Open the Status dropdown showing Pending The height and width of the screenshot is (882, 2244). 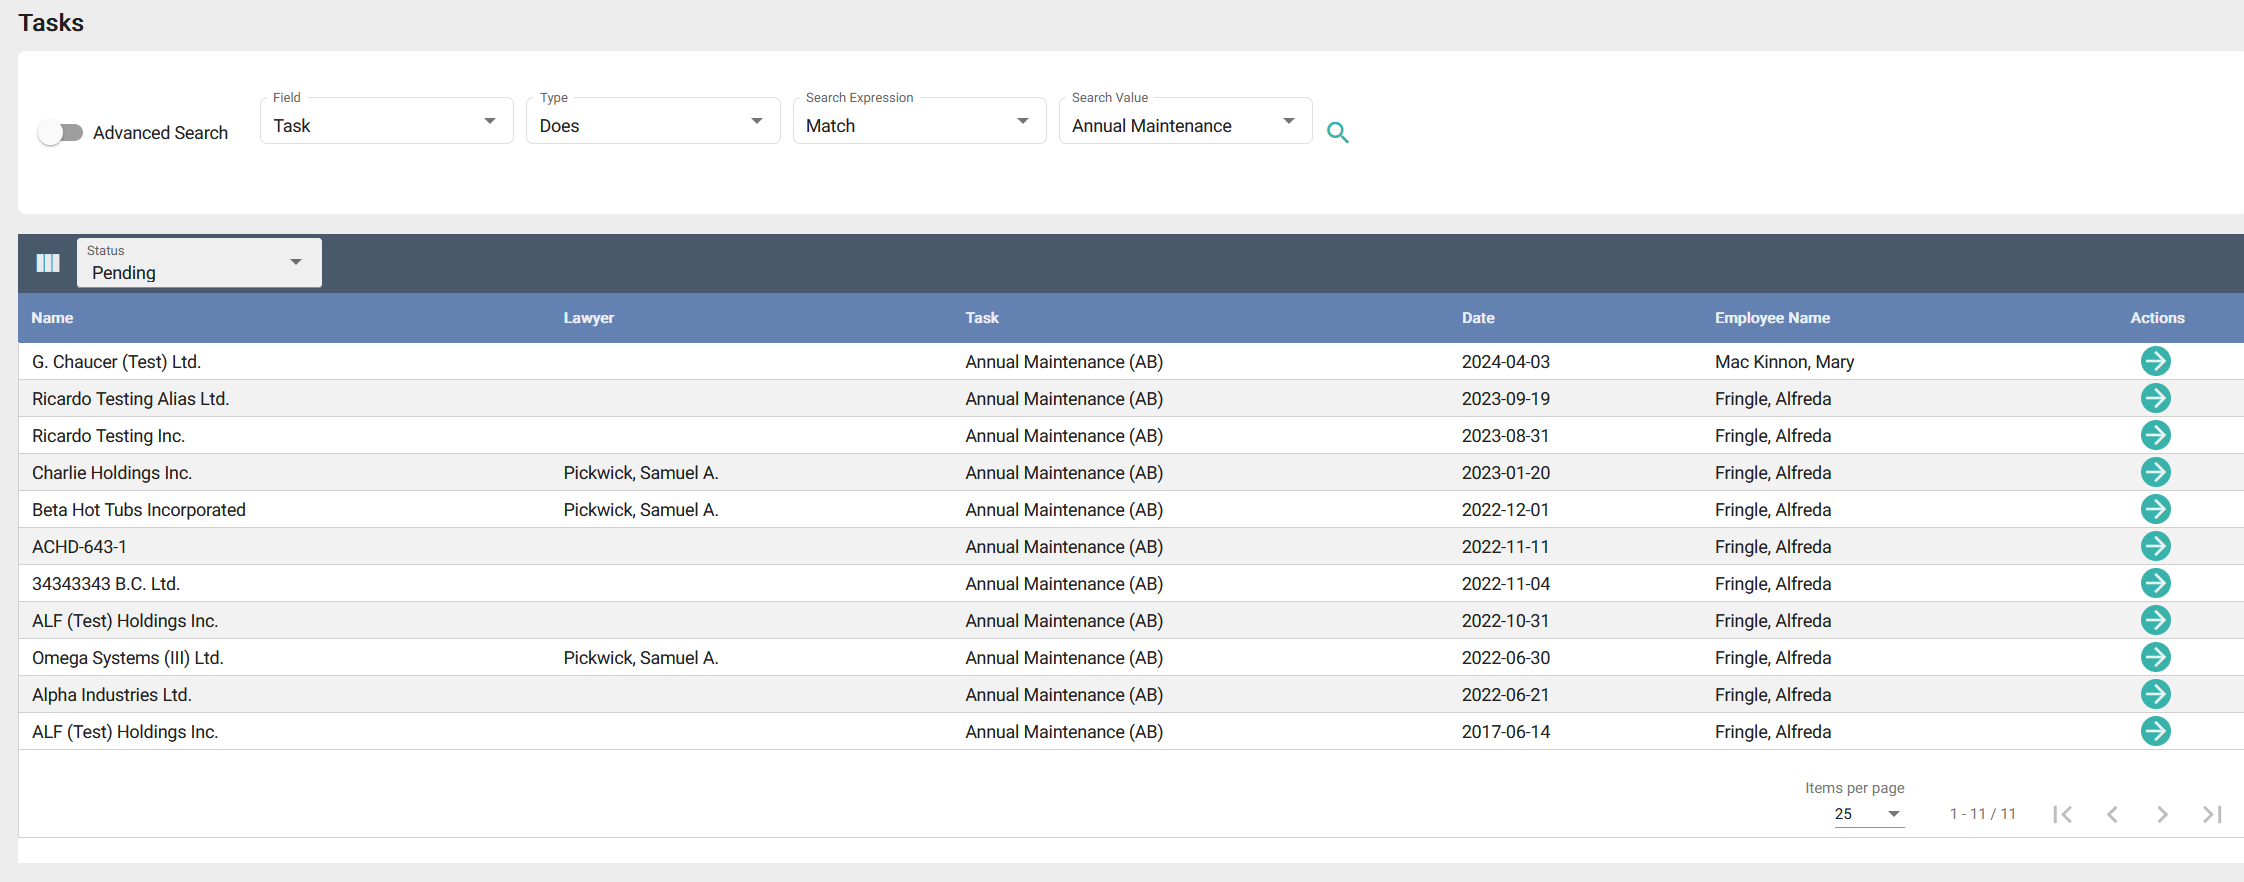point(199,263)
